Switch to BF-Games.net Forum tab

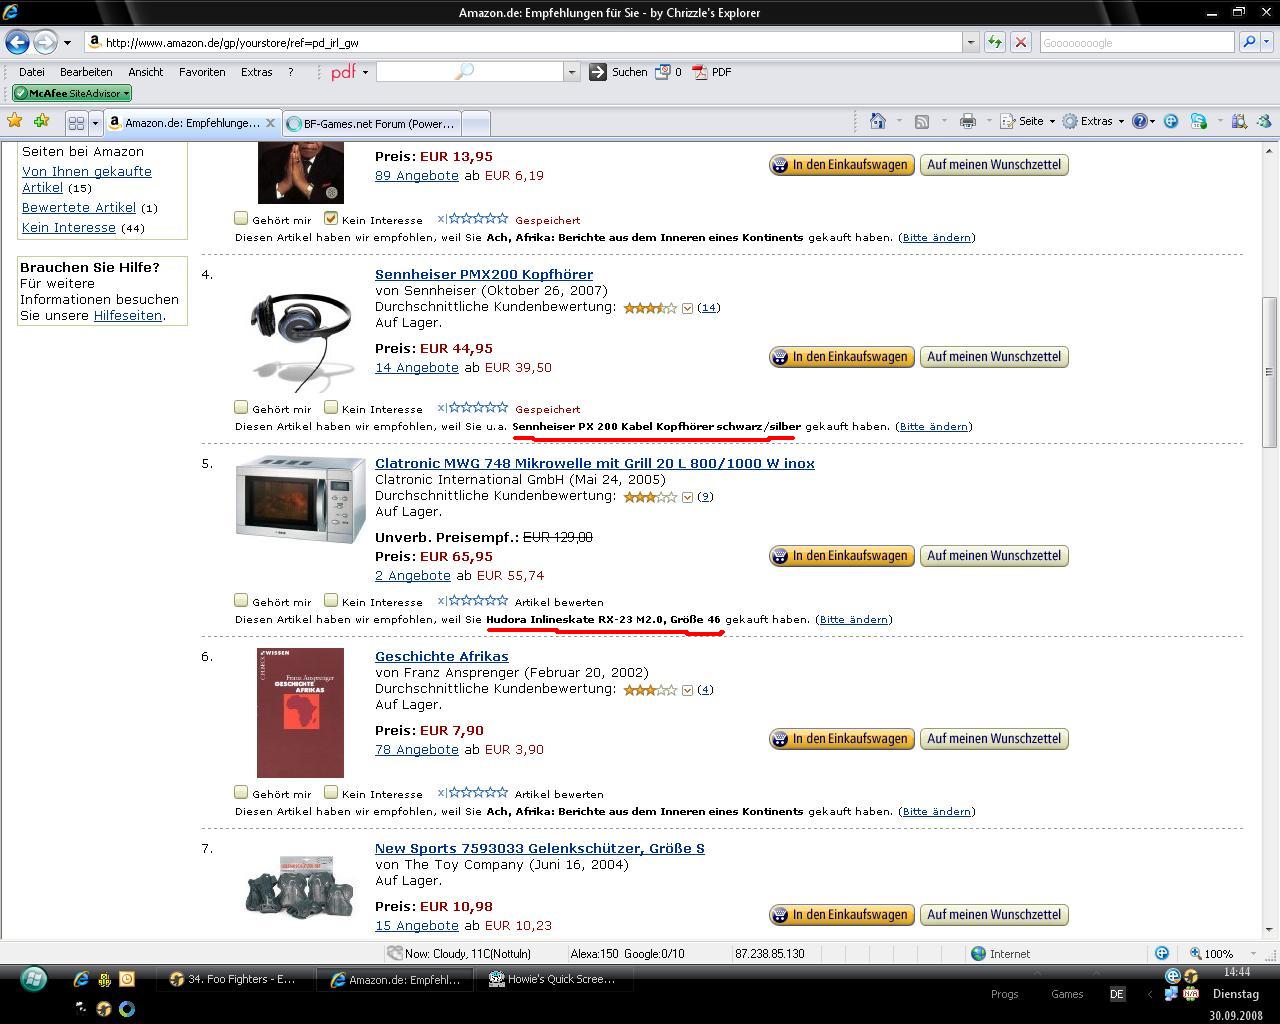371,123
